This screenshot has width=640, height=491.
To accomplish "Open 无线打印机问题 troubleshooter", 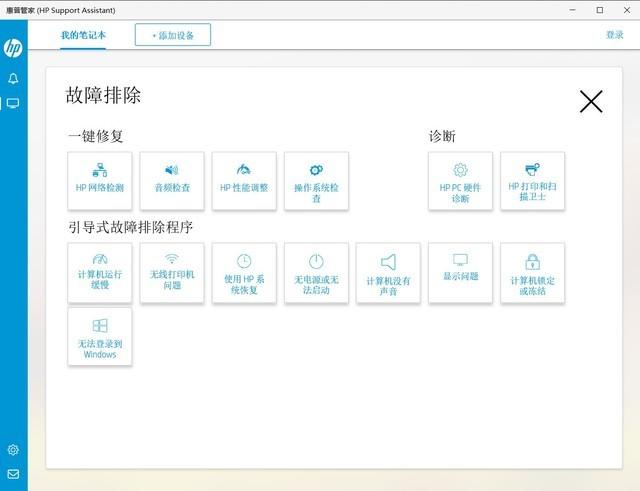I will coord(172,272).
